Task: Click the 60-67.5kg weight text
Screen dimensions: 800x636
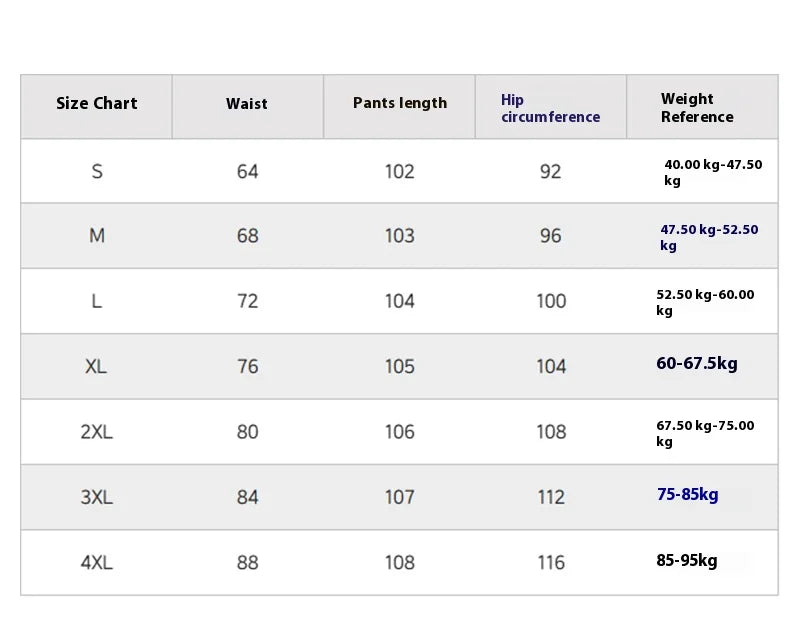Action: (x=697, y=363)
